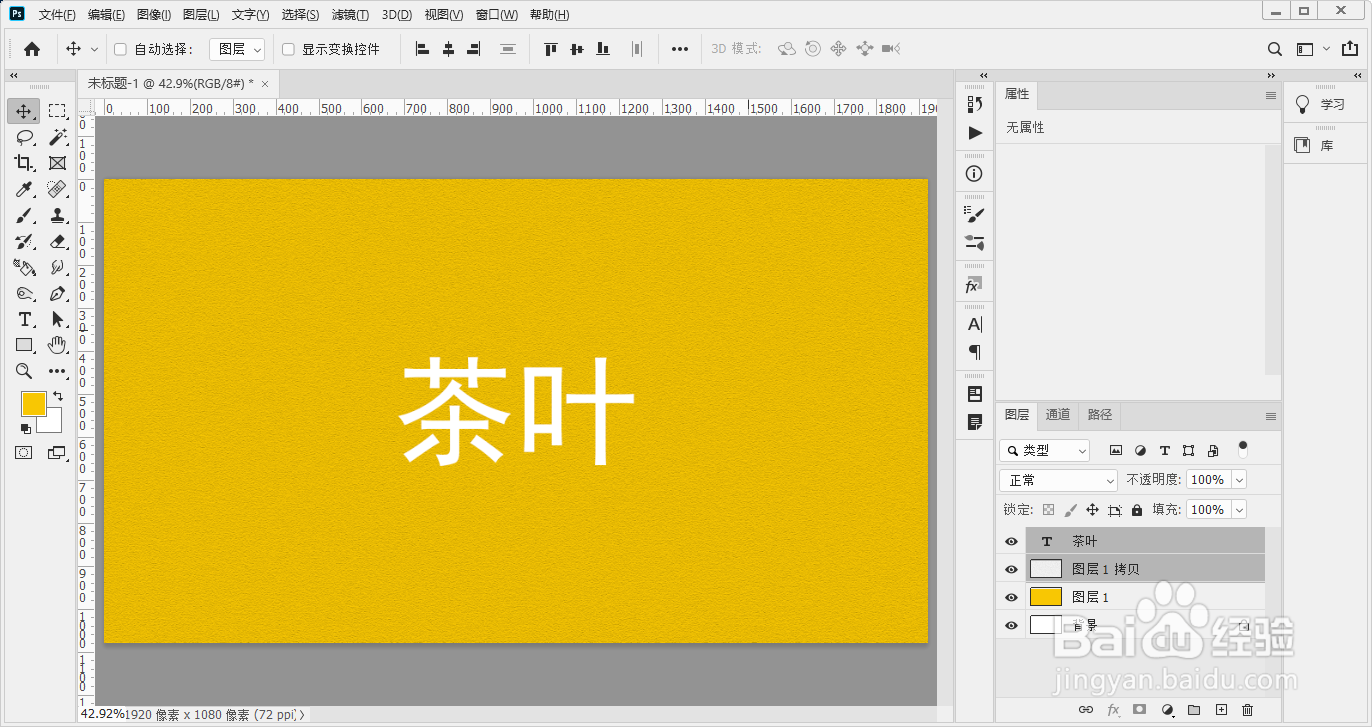This screenshot has height=727, width=1372.
Task: Toggle lock transparent pixels
Action: coord(1048,510)
